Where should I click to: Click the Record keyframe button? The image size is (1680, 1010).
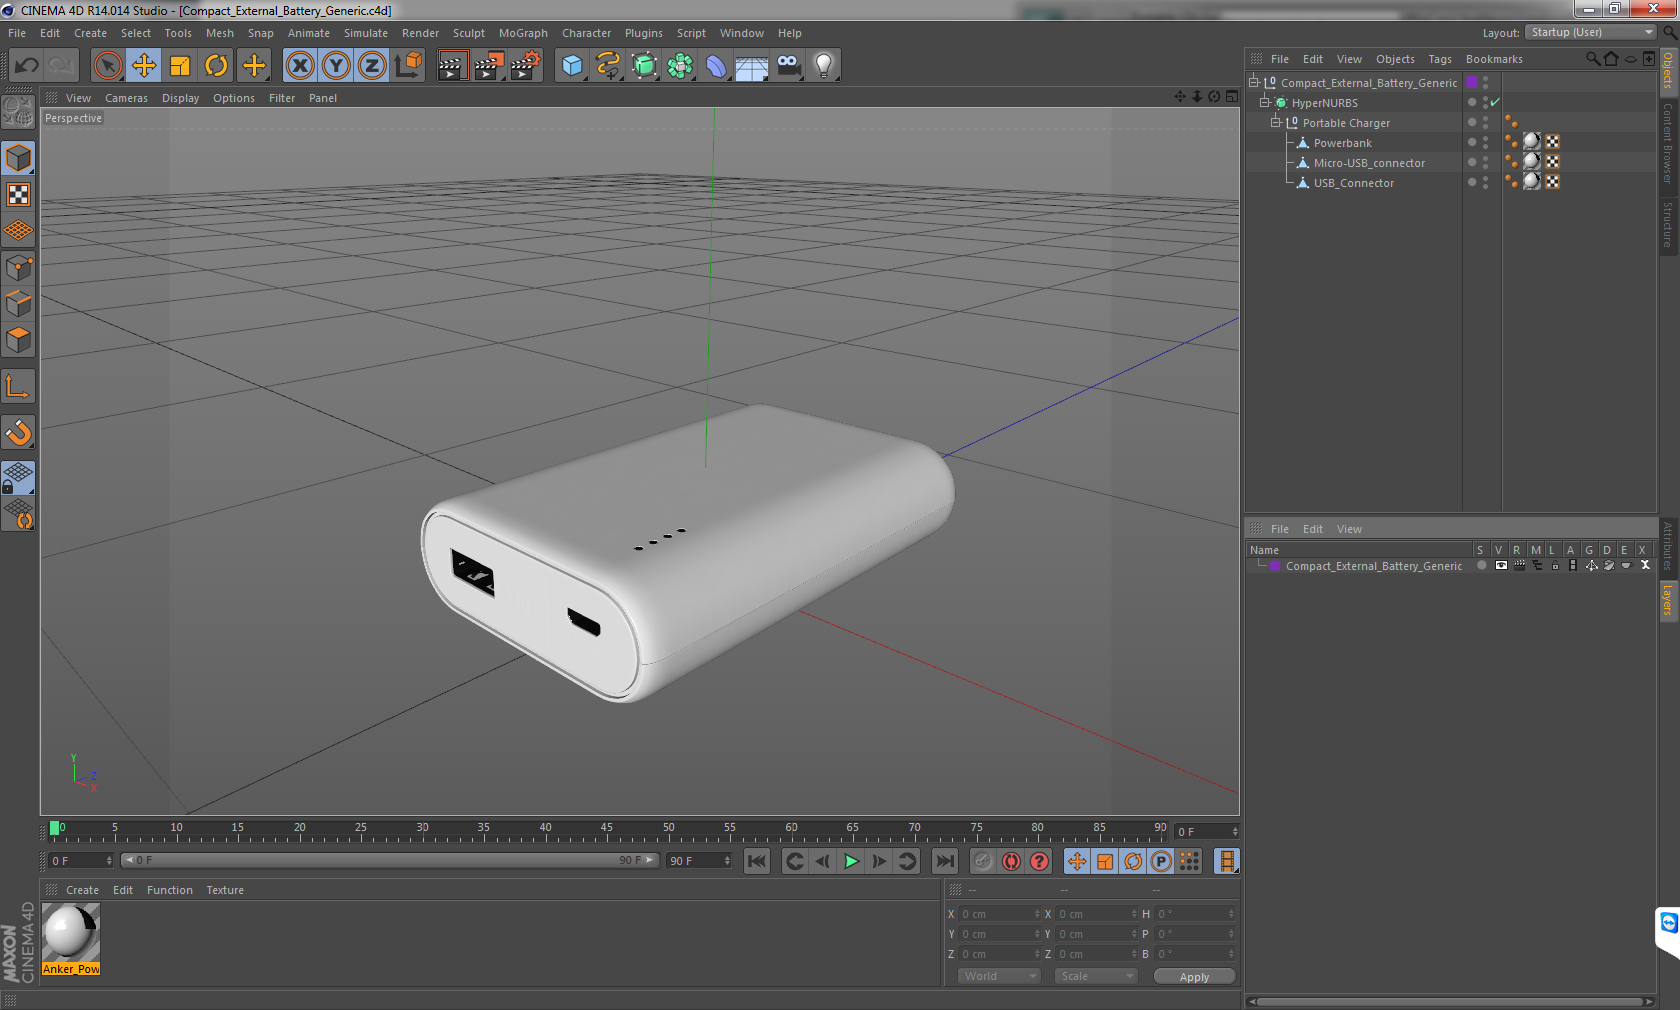pos(983,861)
